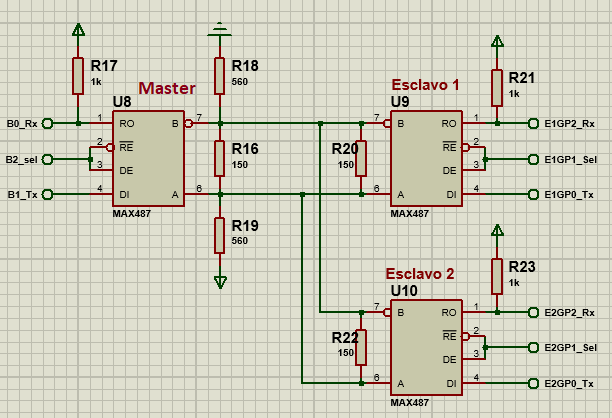Click the ground arrow below R19
The height and width of the screenshot is (418, 612).
220,282
